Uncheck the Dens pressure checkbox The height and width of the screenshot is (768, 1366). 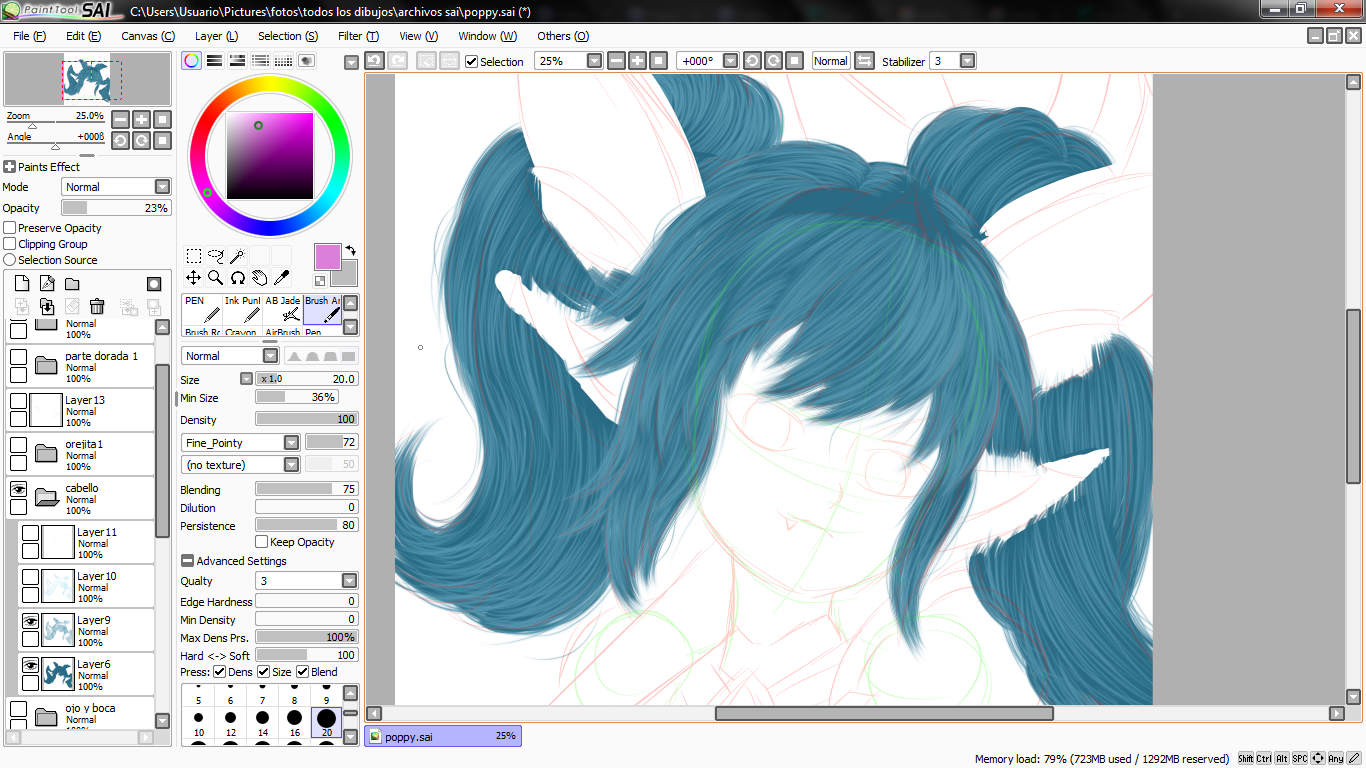point(220,672)
